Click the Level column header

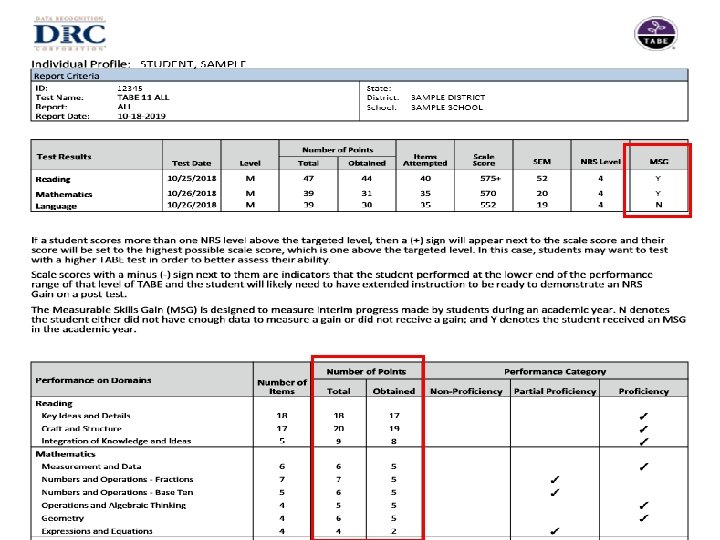pos(250,163)
